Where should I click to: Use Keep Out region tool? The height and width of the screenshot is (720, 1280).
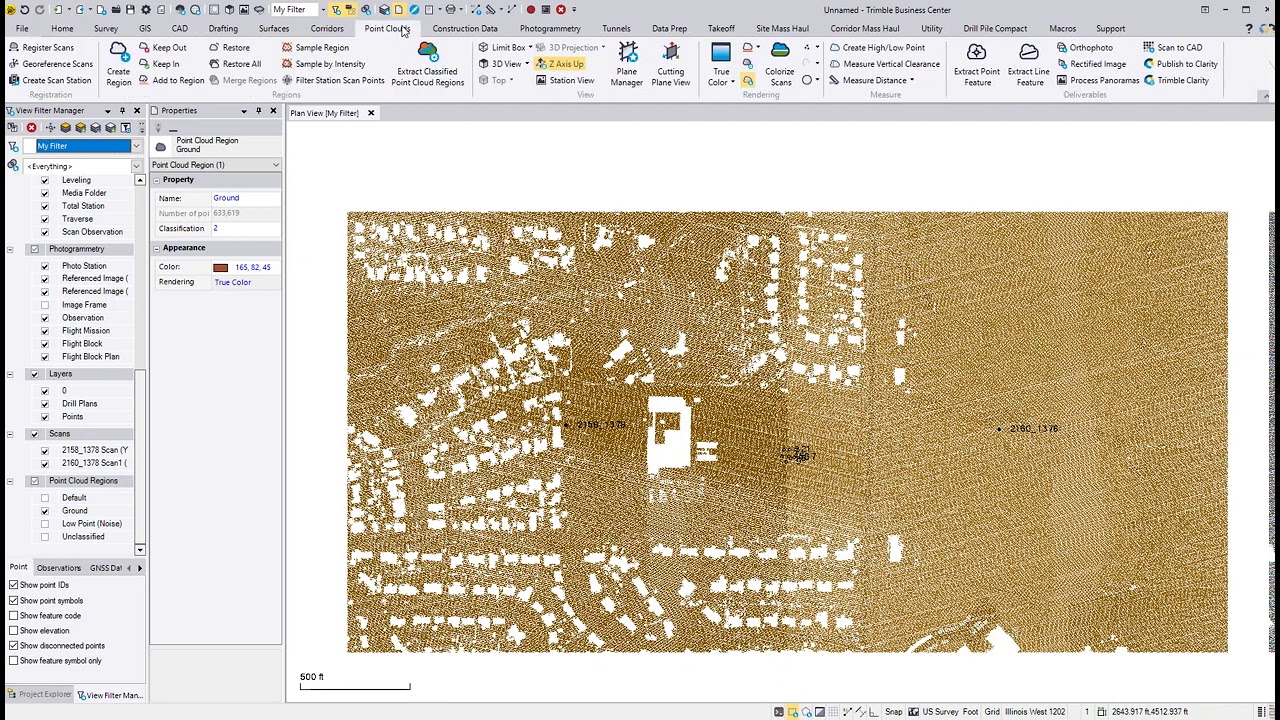tap(162, 48)
